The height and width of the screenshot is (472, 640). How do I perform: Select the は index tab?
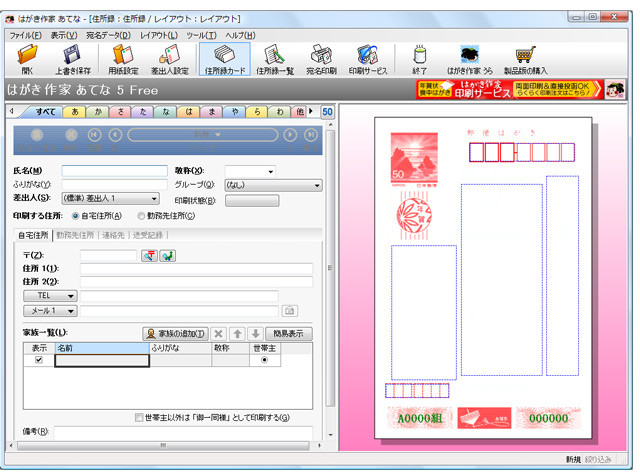189,111
